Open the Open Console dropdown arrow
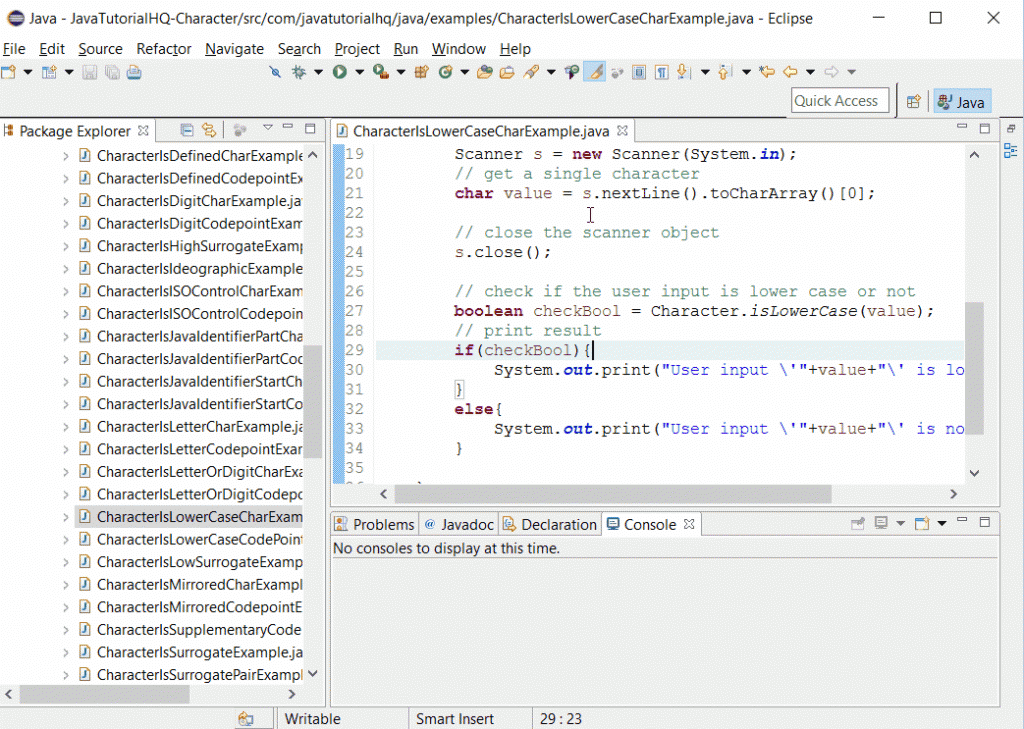The width and height of the screenshot is (1024, 729). 942,523
